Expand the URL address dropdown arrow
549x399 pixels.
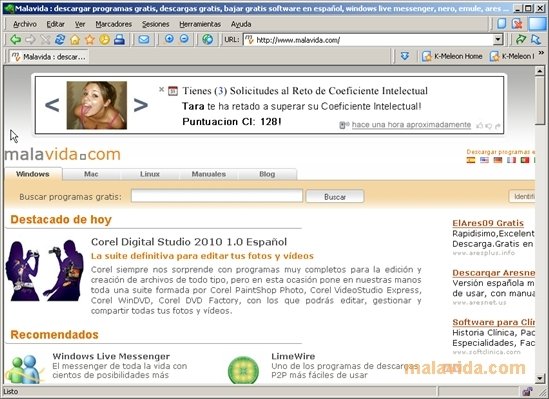point(498,40)
